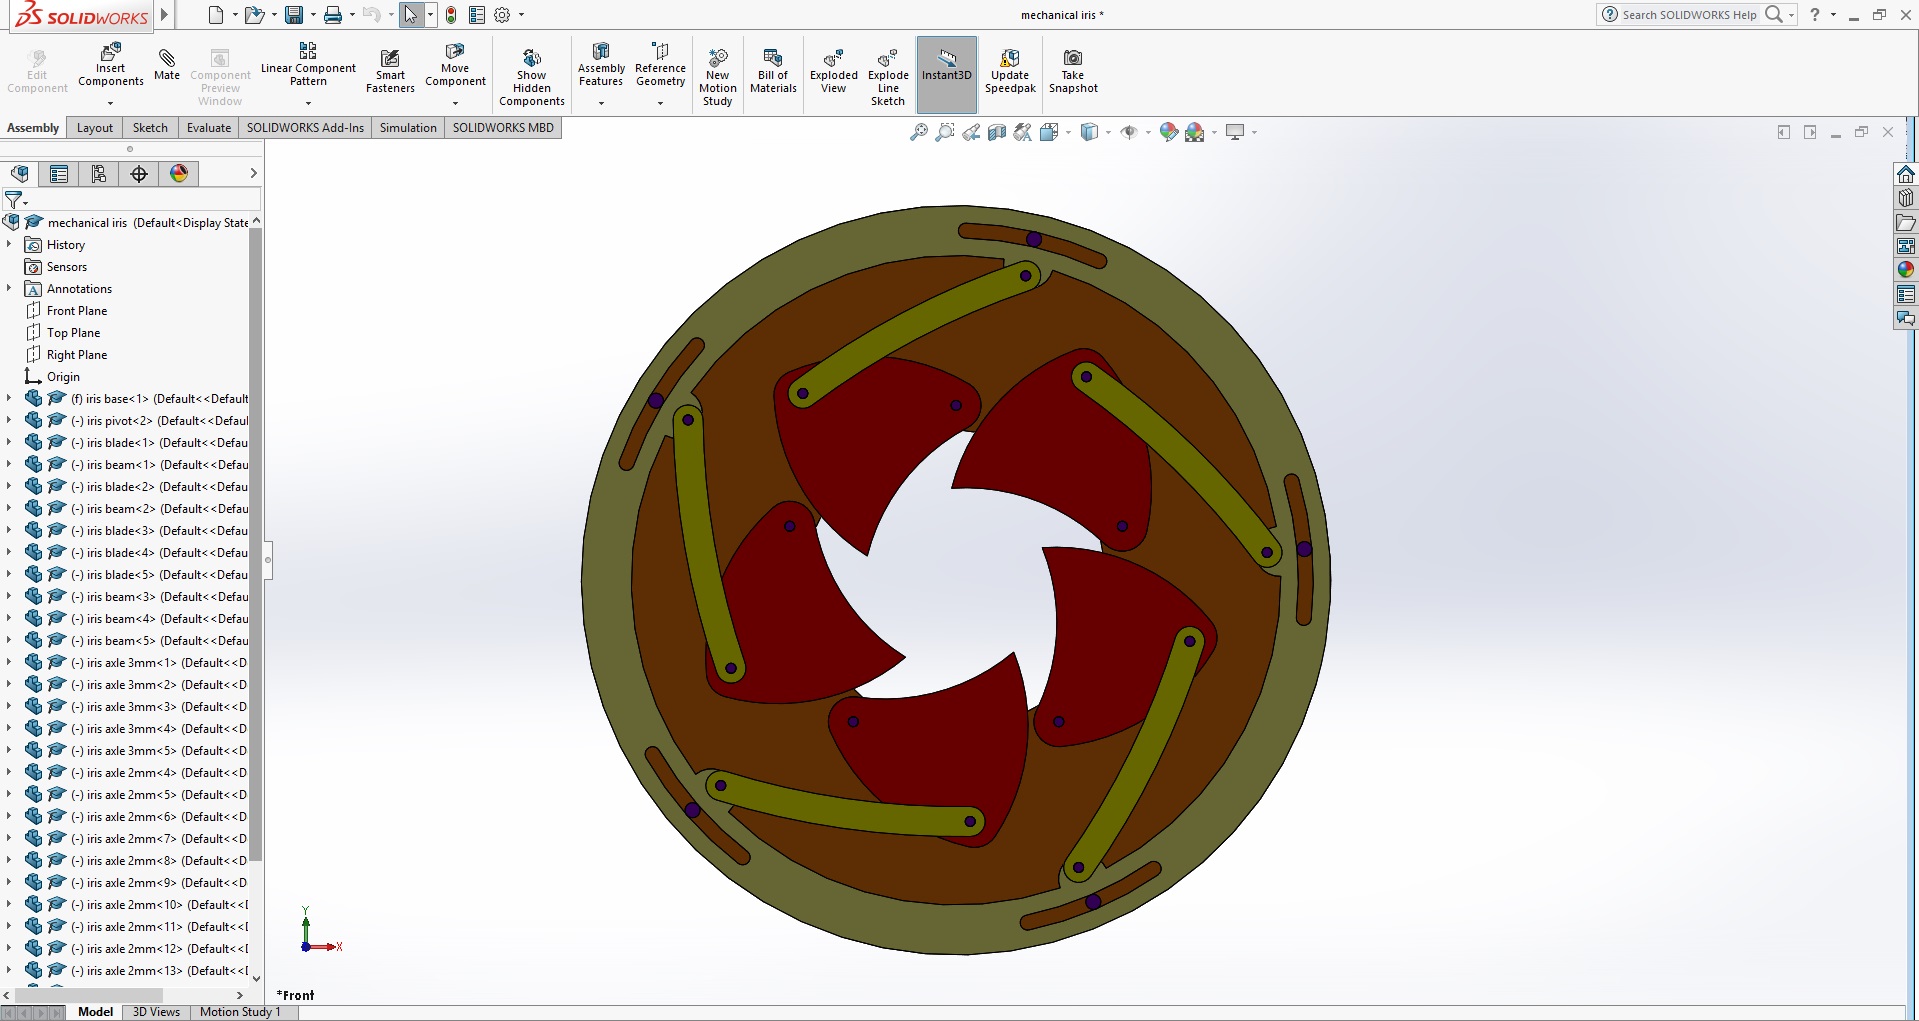The height and width of the screenshot is (1021, 1919).
Task: Open the Reference Geometry dropdown arrow
Action: click(x=660, y=103)
